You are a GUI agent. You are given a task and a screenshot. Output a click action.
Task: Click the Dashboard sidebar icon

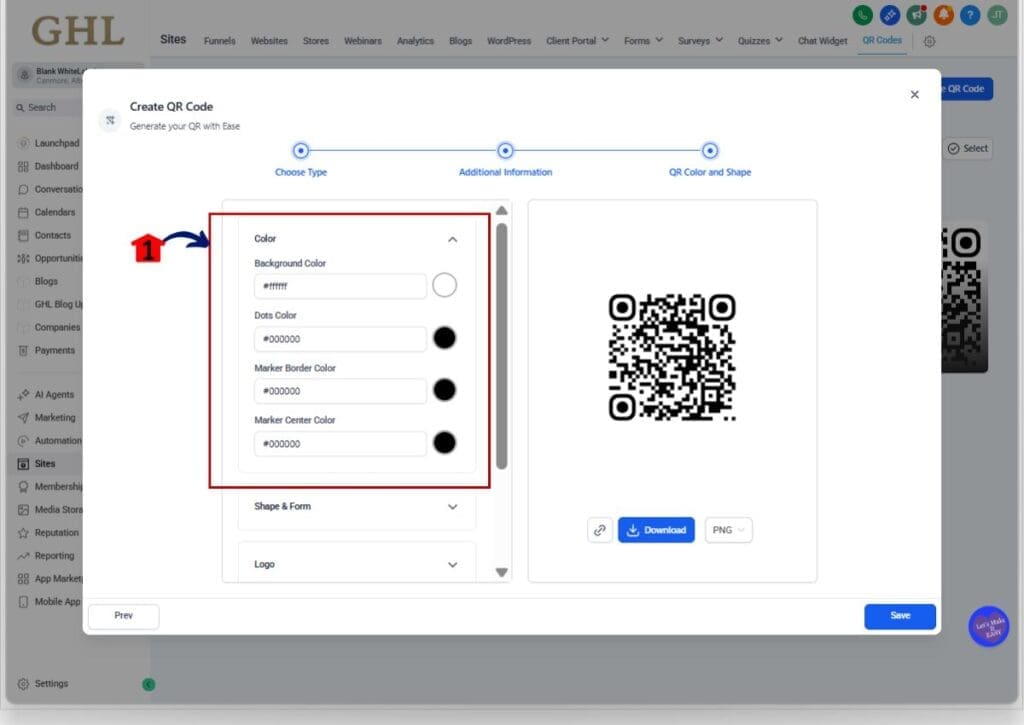tap(24, 166)
